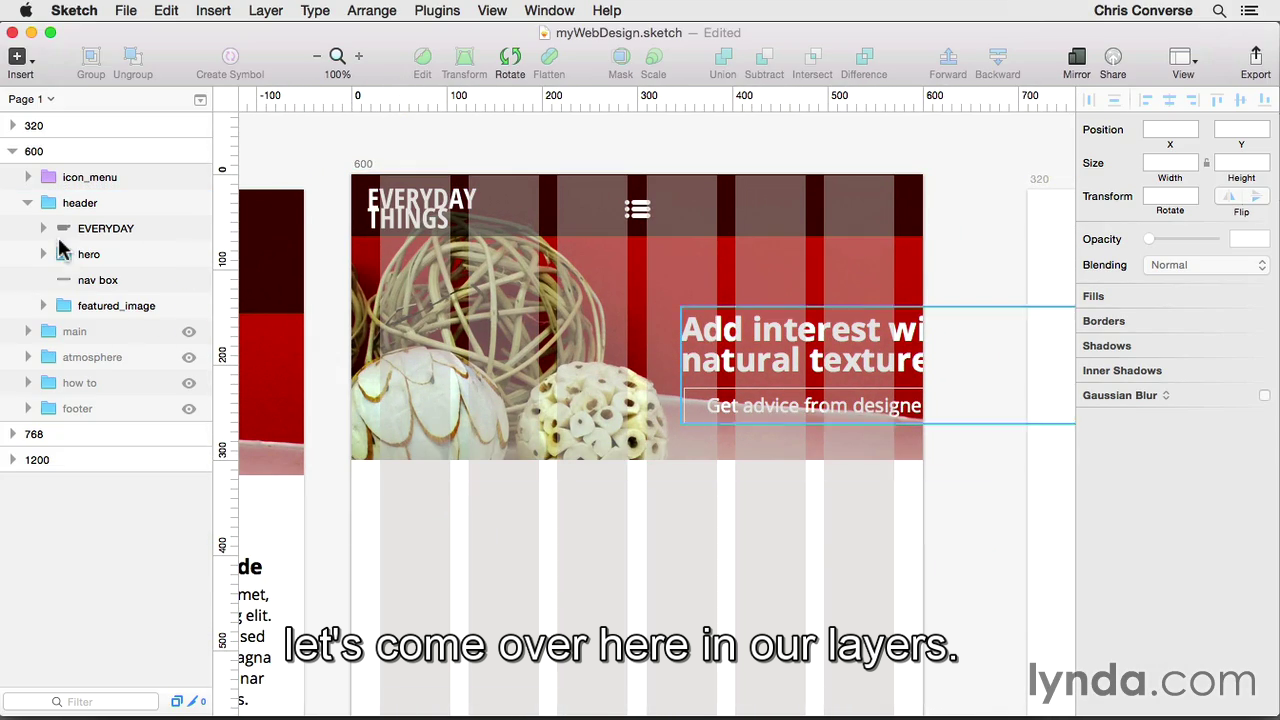Move layer Forward
The width and height of the screenshot is (1280, 720).
[948, 57]
